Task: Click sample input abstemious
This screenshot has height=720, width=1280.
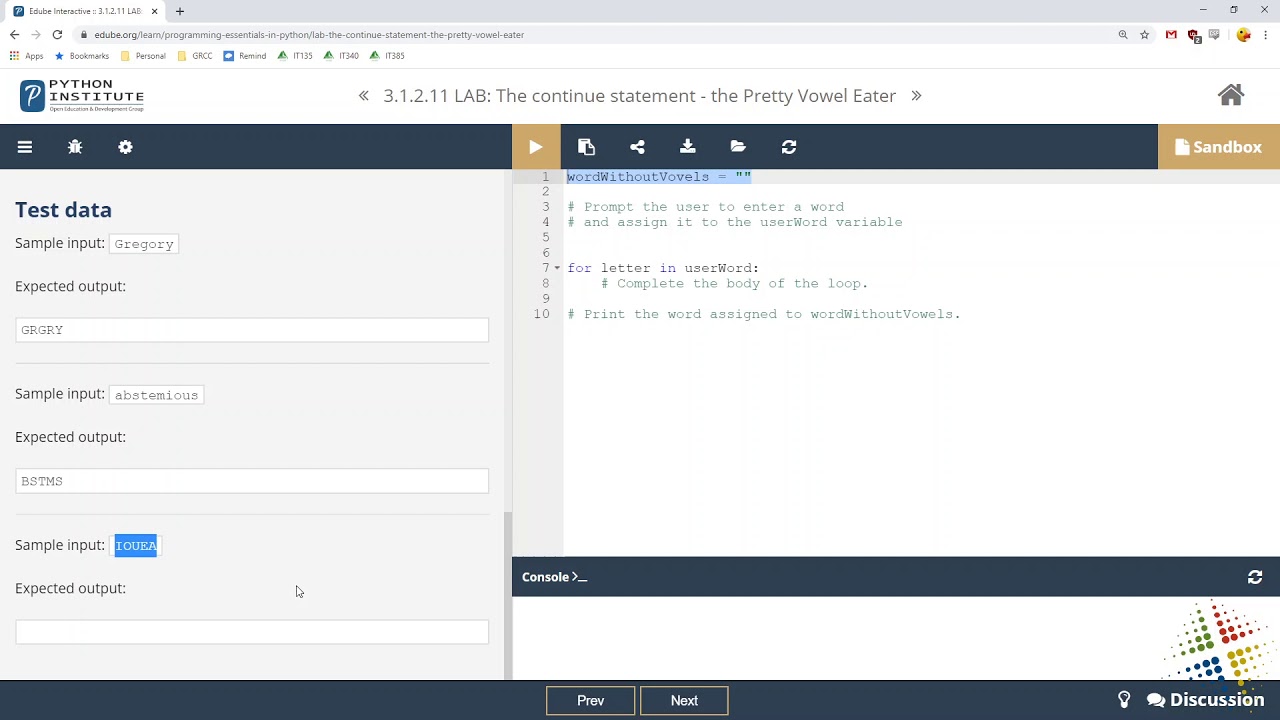Action: pyautogui.click(x=156, y=395)
